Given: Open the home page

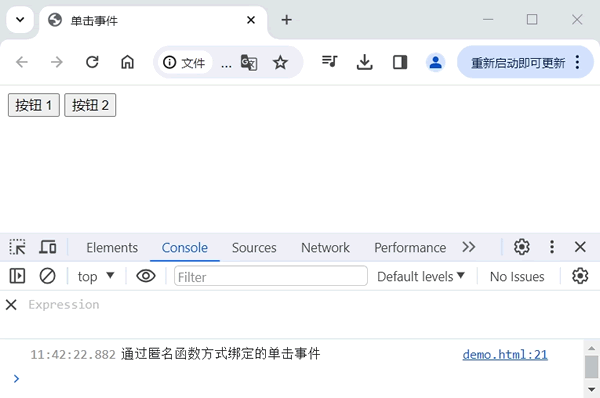Looking at the screenshot, I should 127,62.
